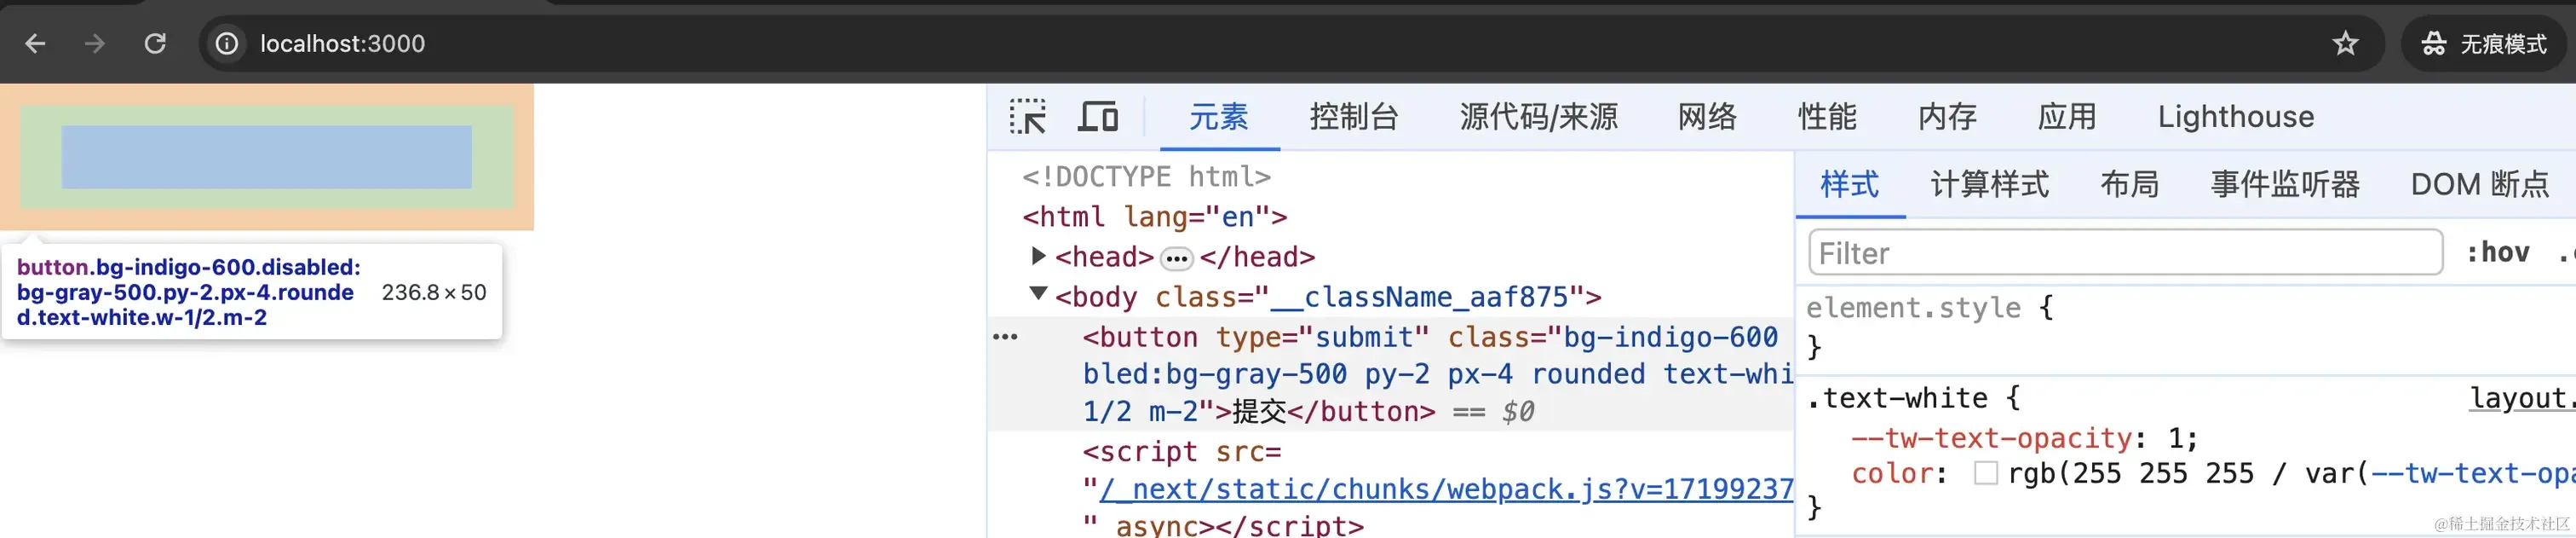Viewport: 2576px width, 538px height.
Task: Activate the inspect element picker tool
Action: coord(1028,116)
